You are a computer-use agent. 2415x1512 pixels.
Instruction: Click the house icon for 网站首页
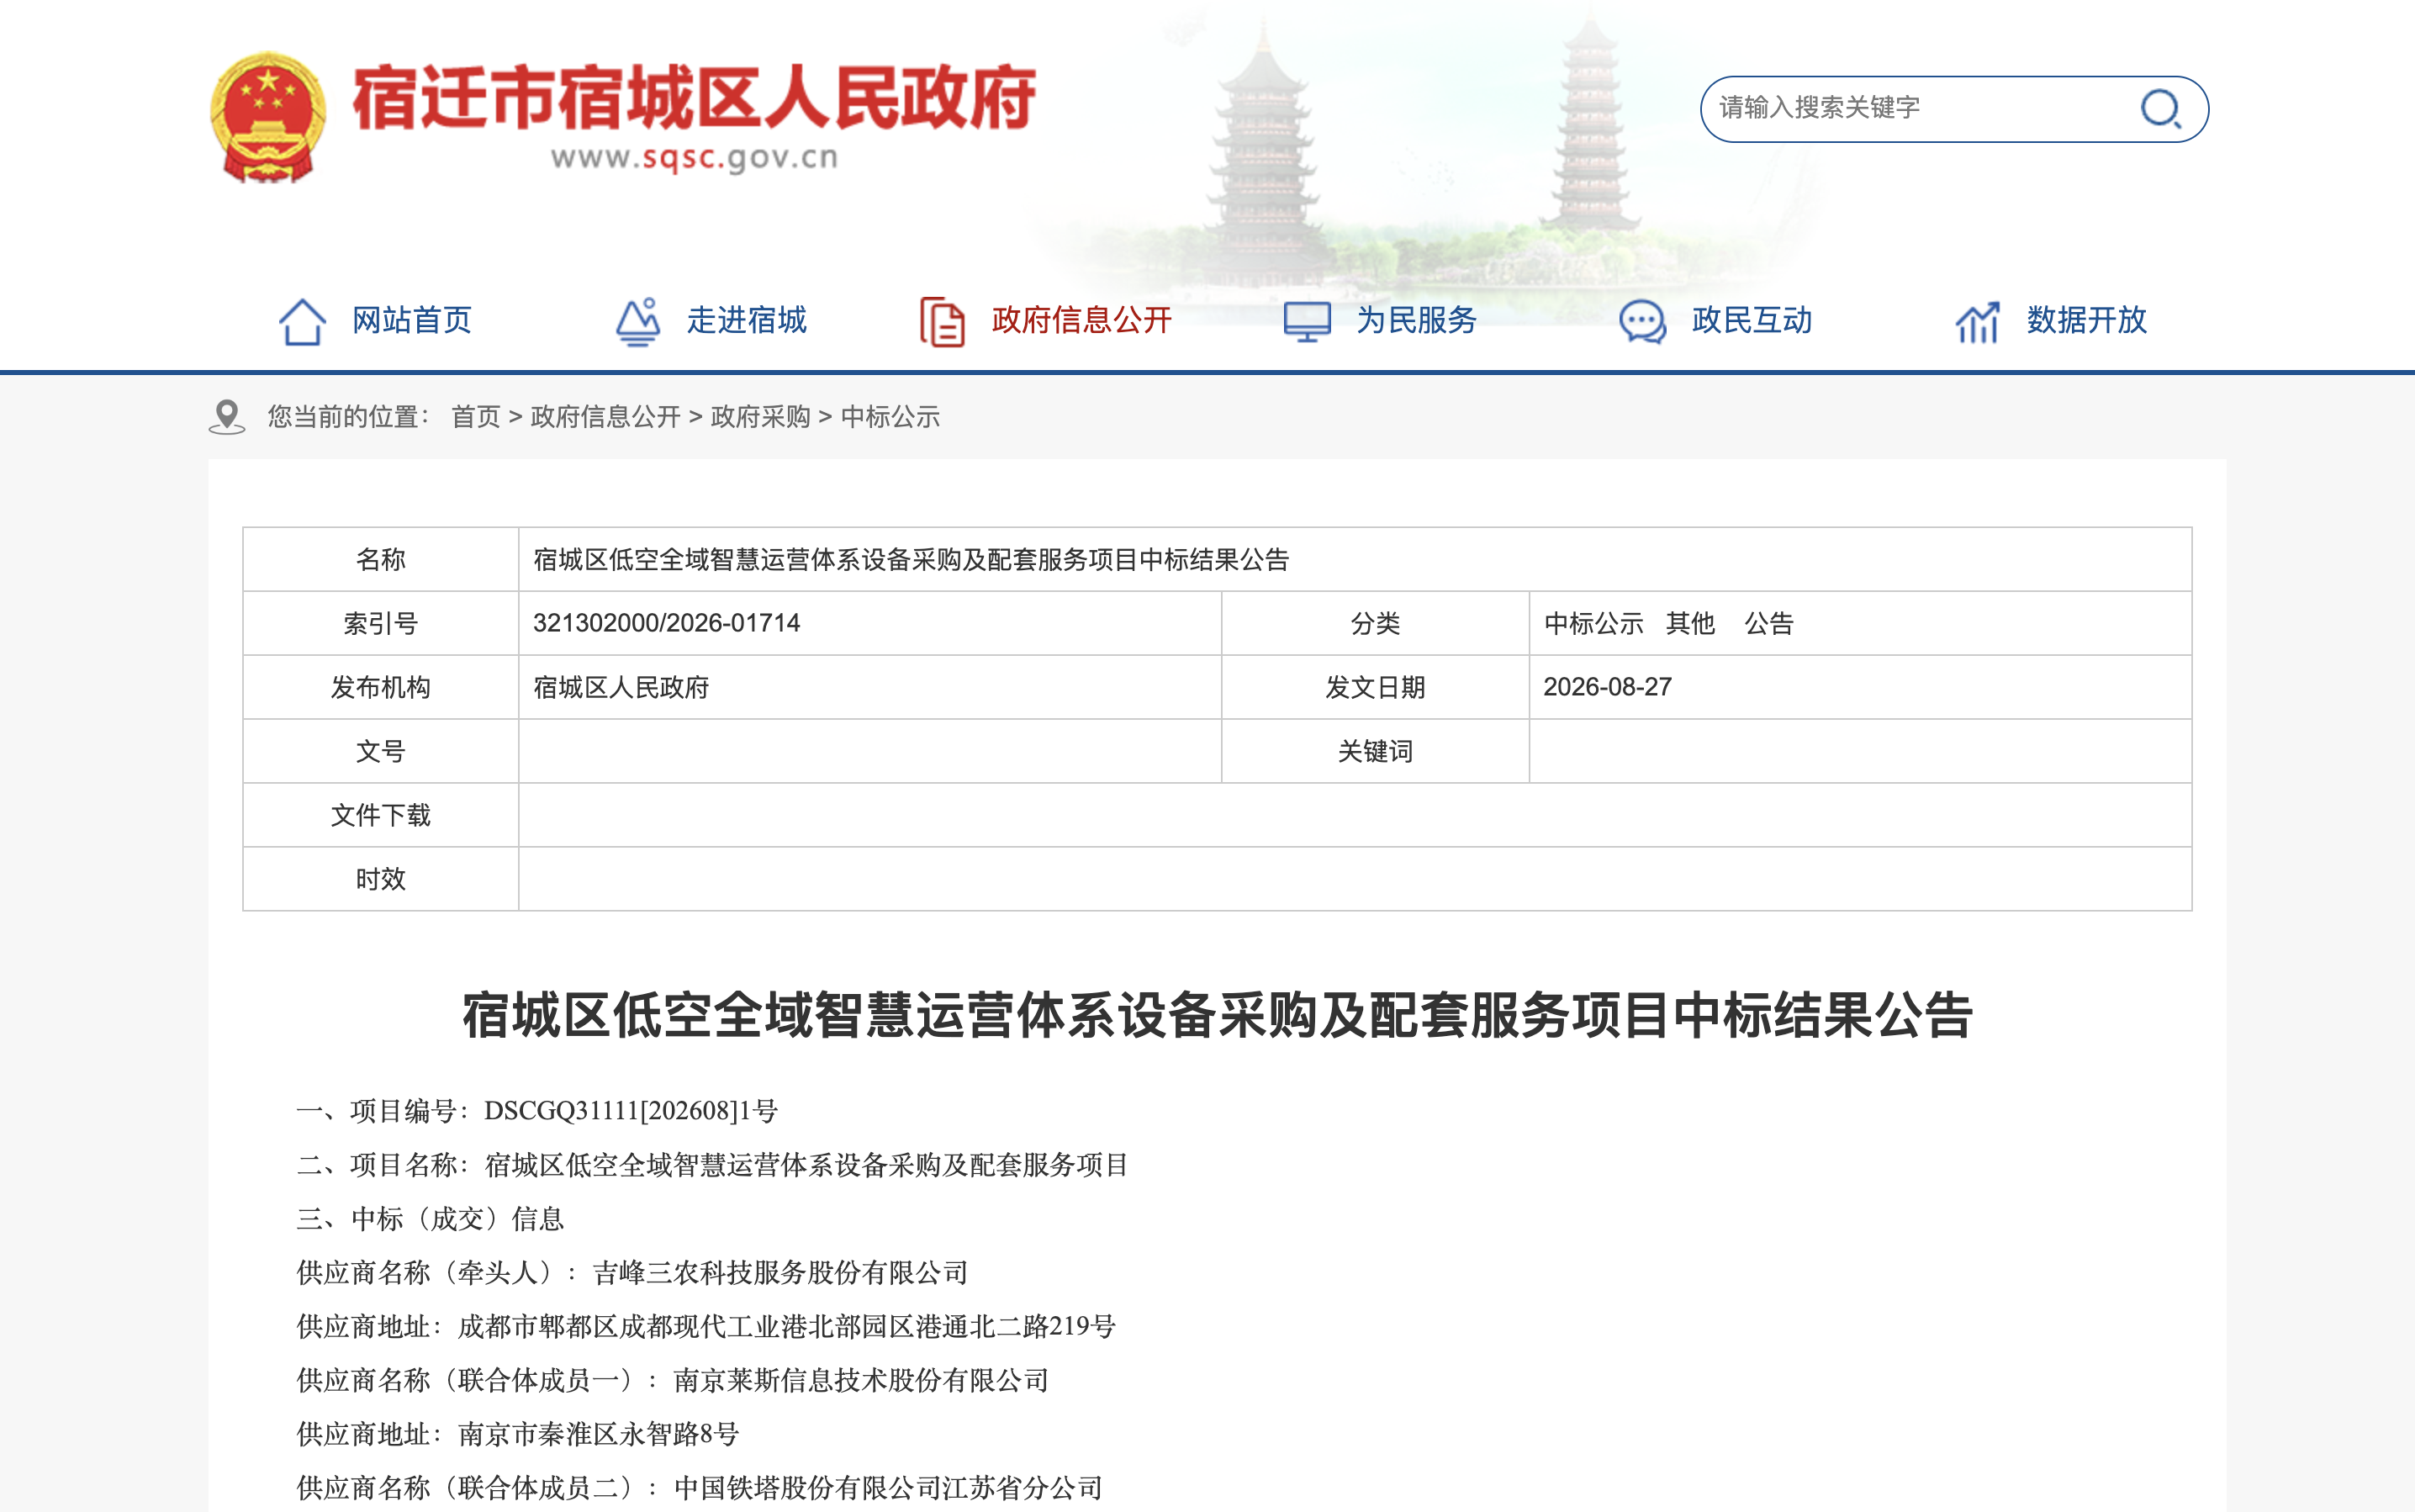tap(302, 321)
